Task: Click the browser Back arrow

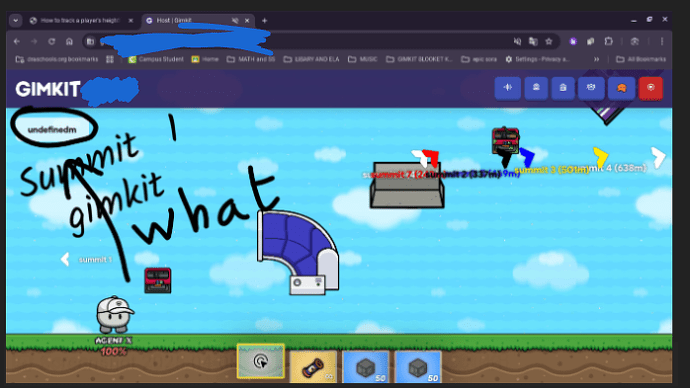Action: [17, 41]
